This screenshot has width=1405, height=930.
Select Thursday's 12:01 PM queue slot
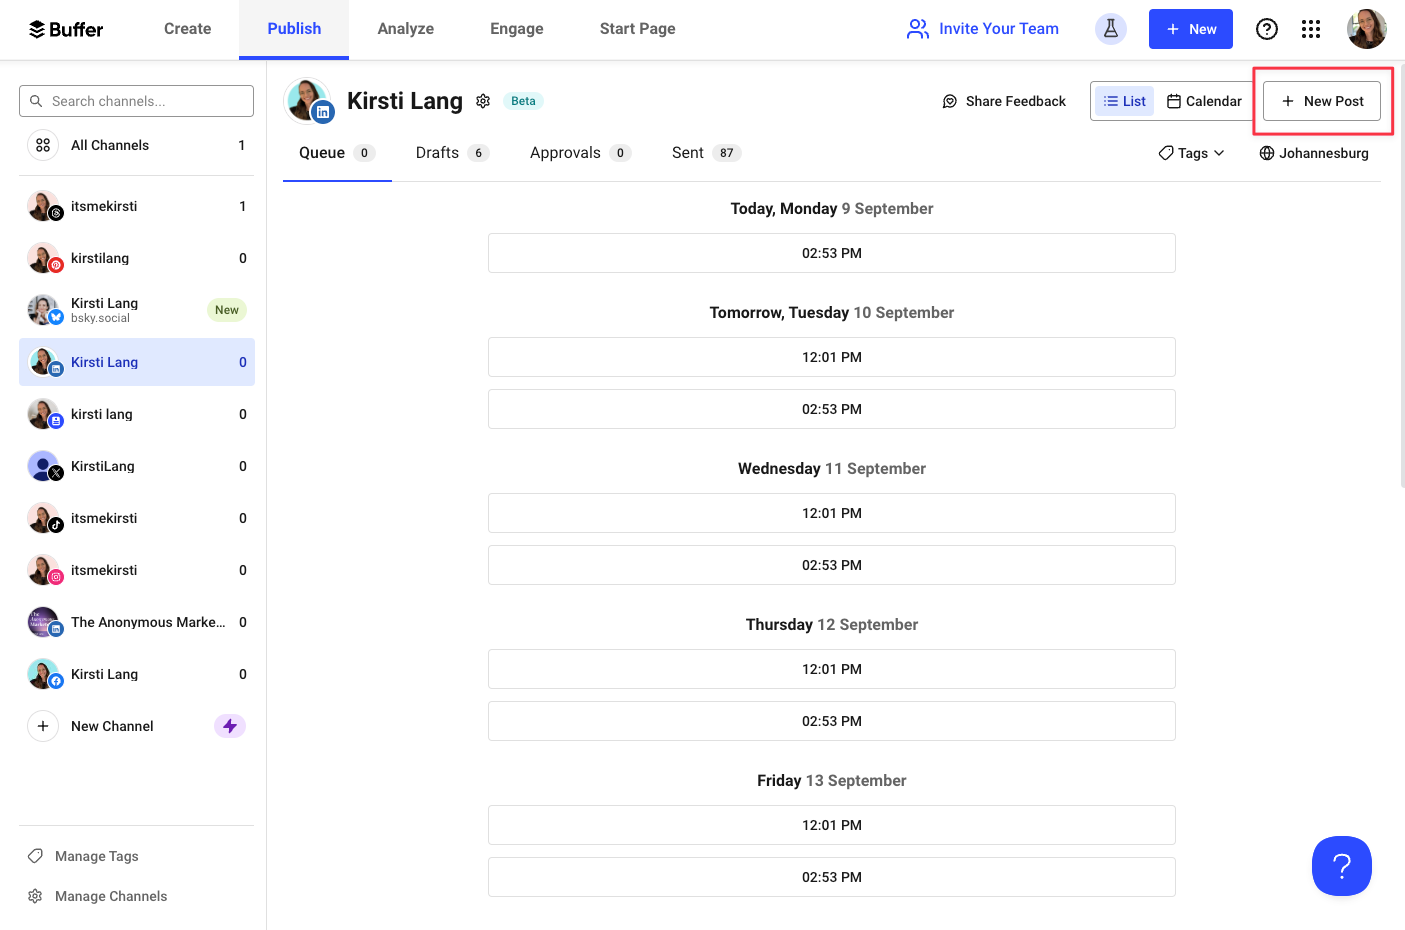tap(832, 669)
